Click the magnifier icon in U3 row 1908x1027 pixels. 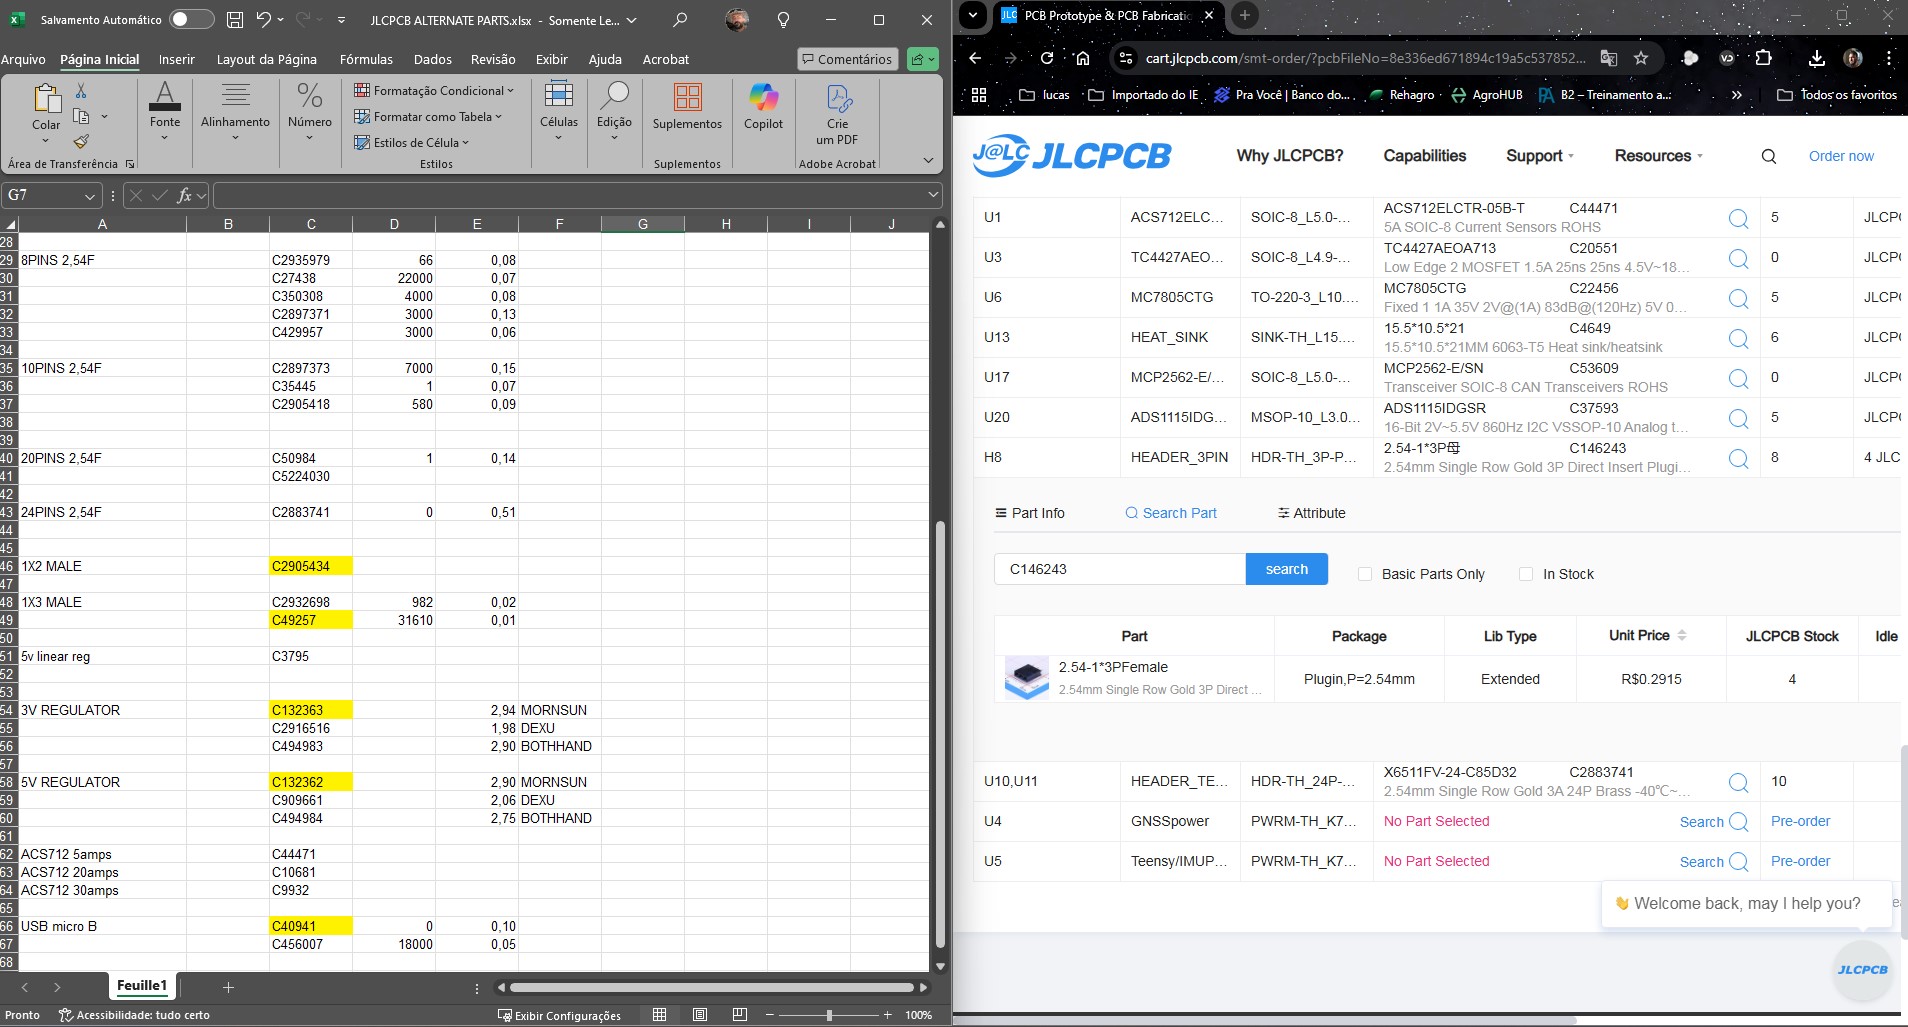(1739, 259)
